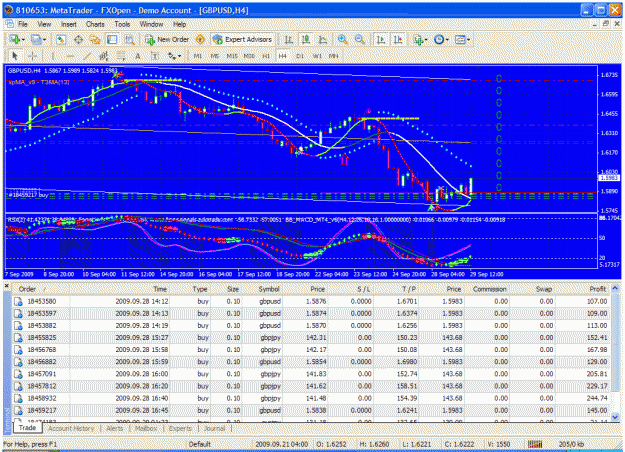Switch to the M15 timeframe
625x452 pixels.
pos(232,56)
